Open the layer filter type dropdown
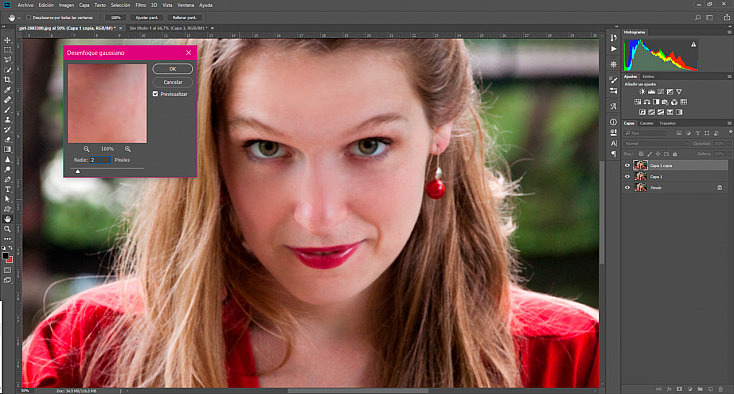This screenshot has height=394, width=734. (x=646, y=133)
